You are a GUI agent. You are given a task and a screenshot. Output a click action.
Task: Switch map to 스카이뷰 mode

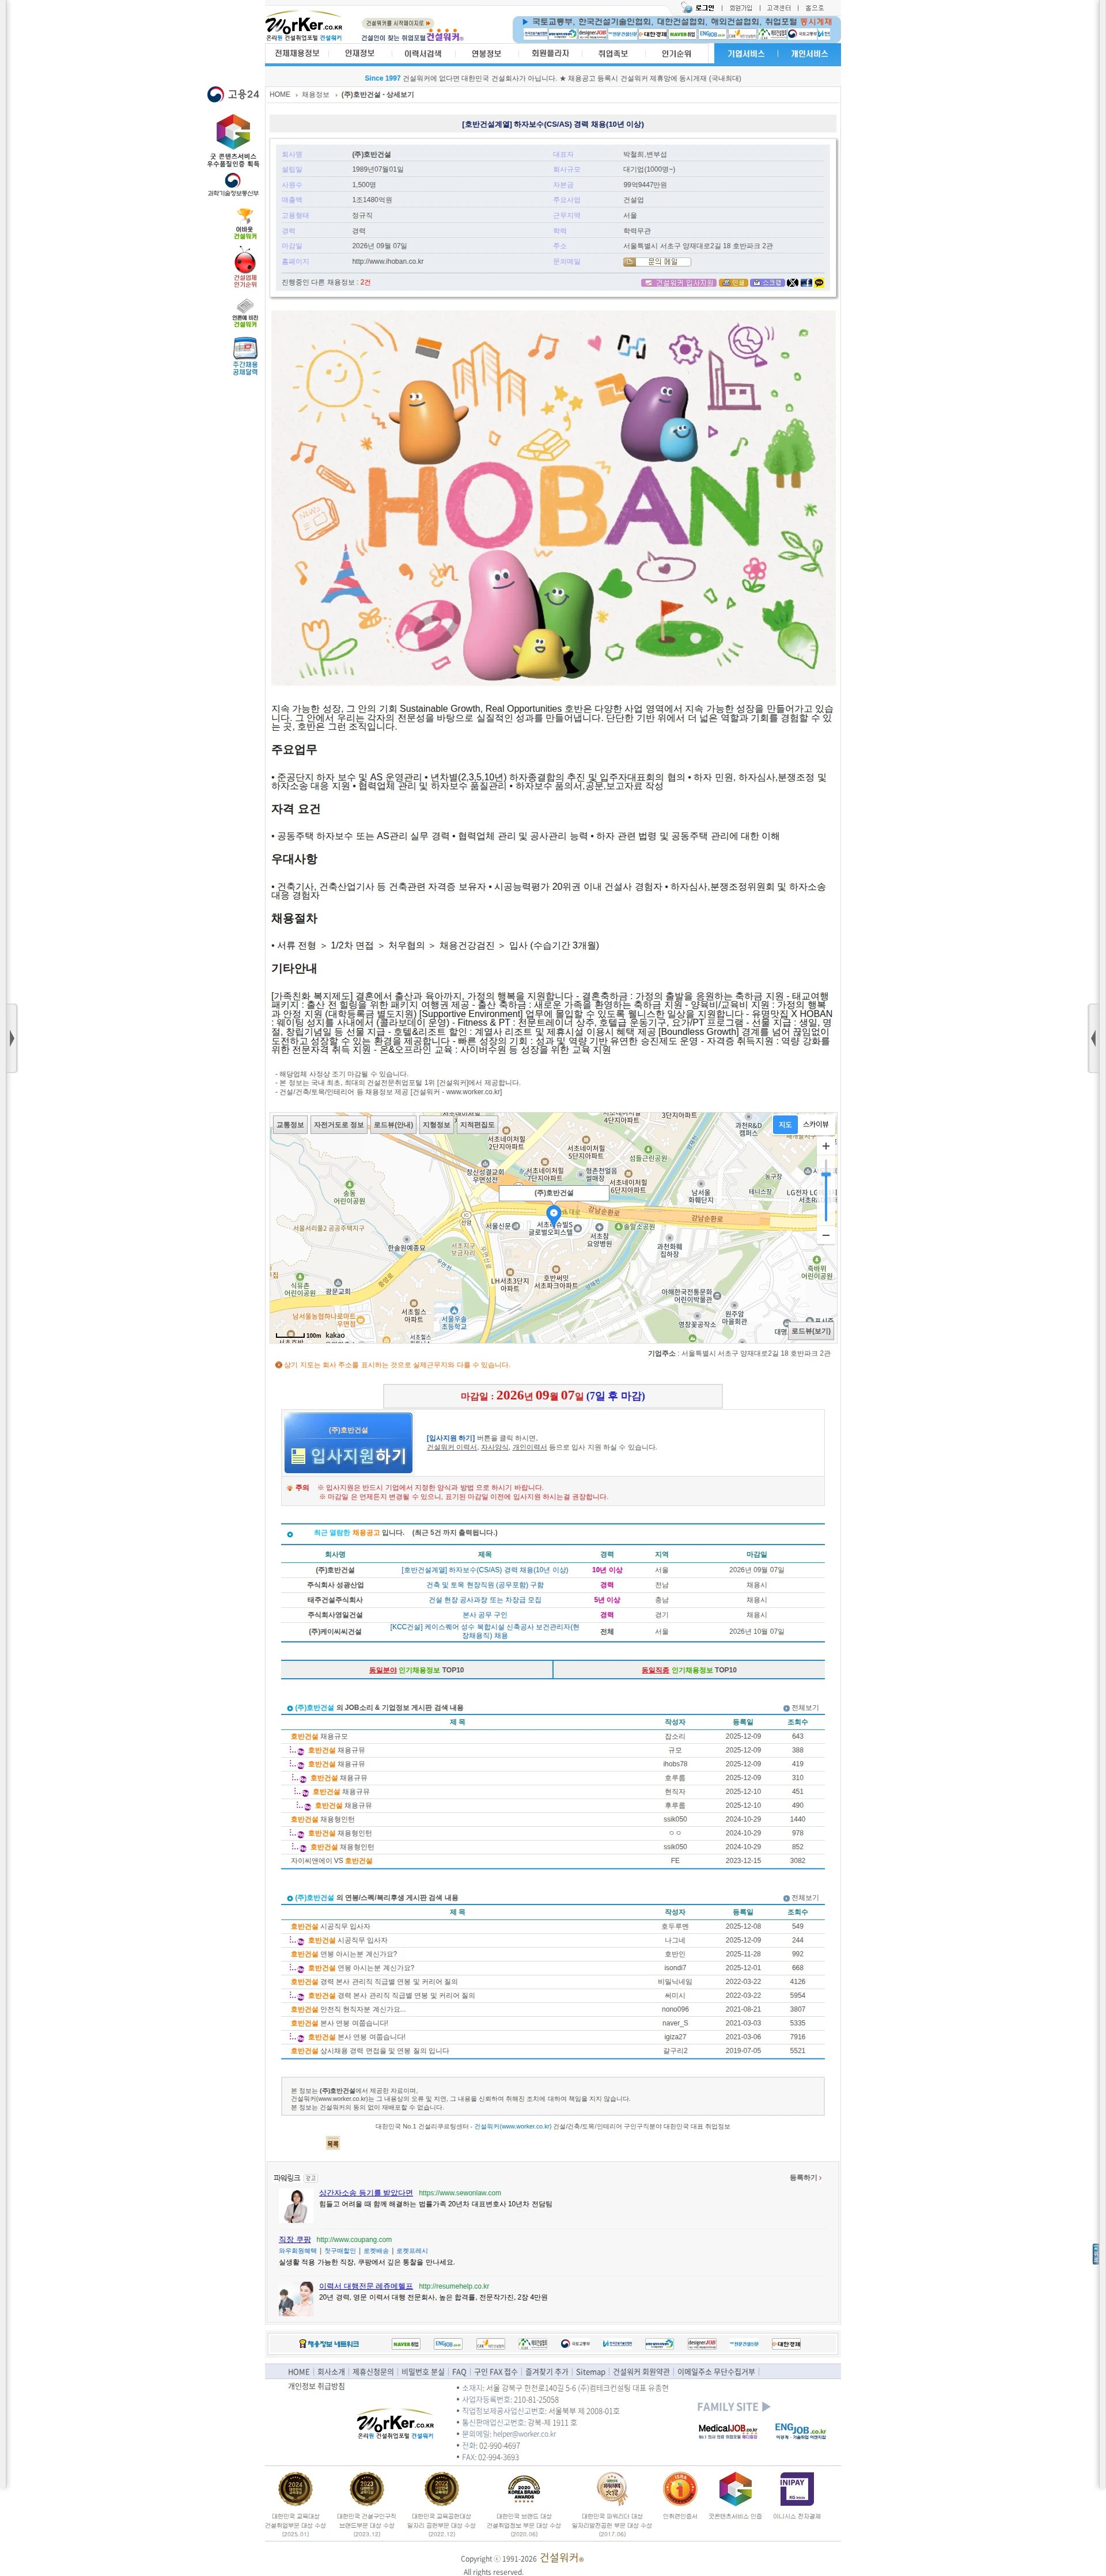[x=815, y=1124]
